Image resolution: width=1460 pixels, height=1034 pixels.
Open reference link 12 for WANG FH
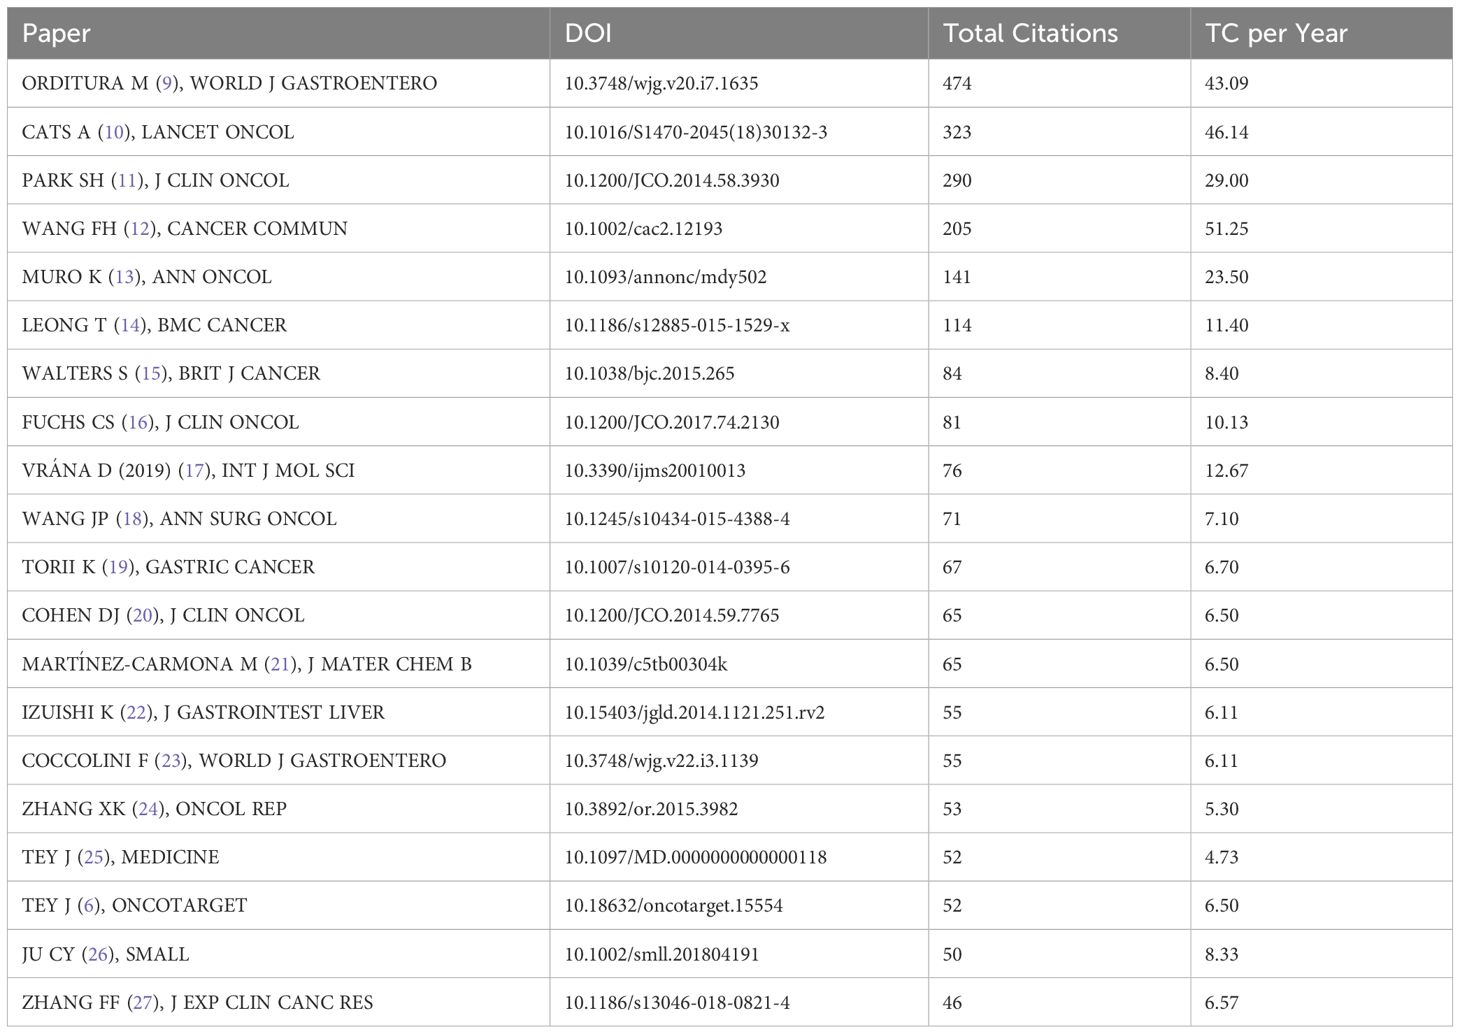pyautogui.click(x=140, y=228)
